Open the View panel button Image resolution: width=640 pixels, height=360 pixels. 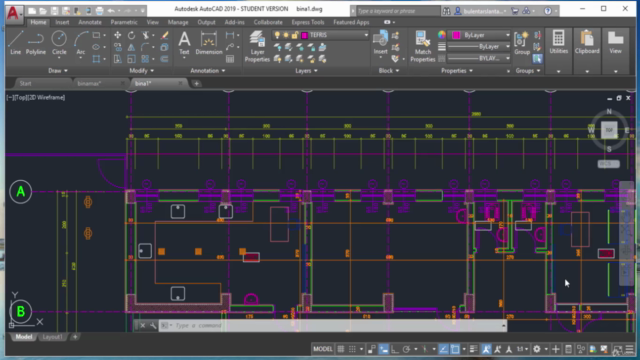point(616,43)
